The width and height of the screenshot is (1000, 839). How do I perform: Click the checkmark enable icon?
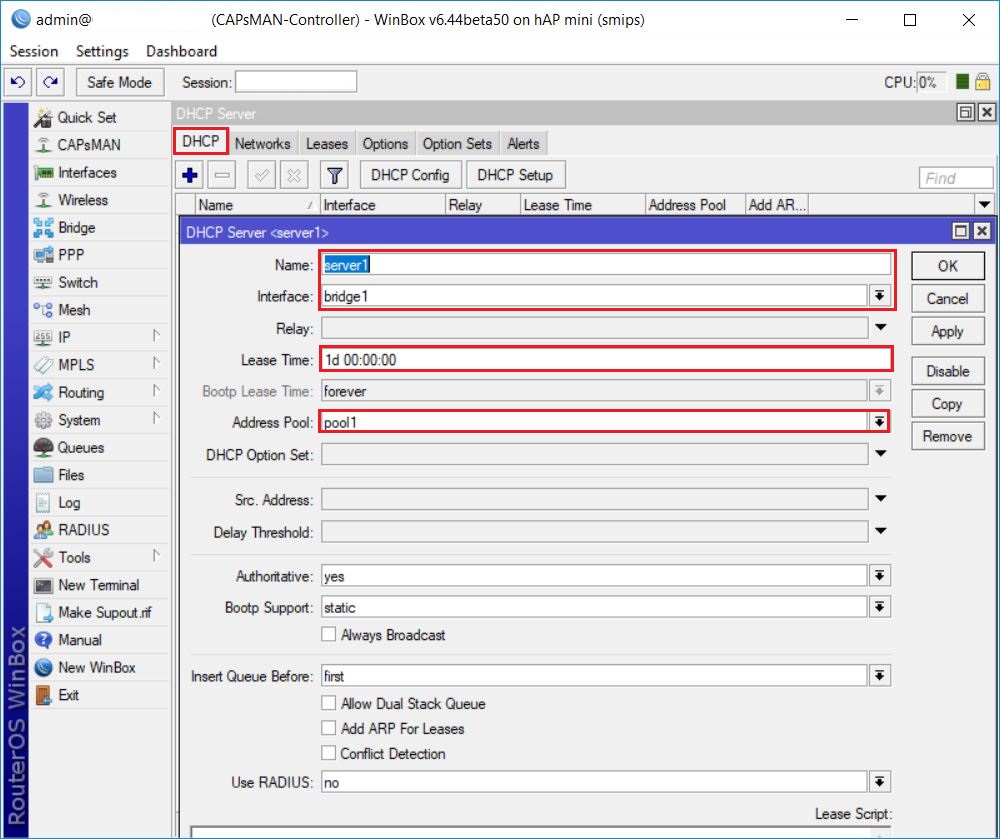click(x=261, y=175)
